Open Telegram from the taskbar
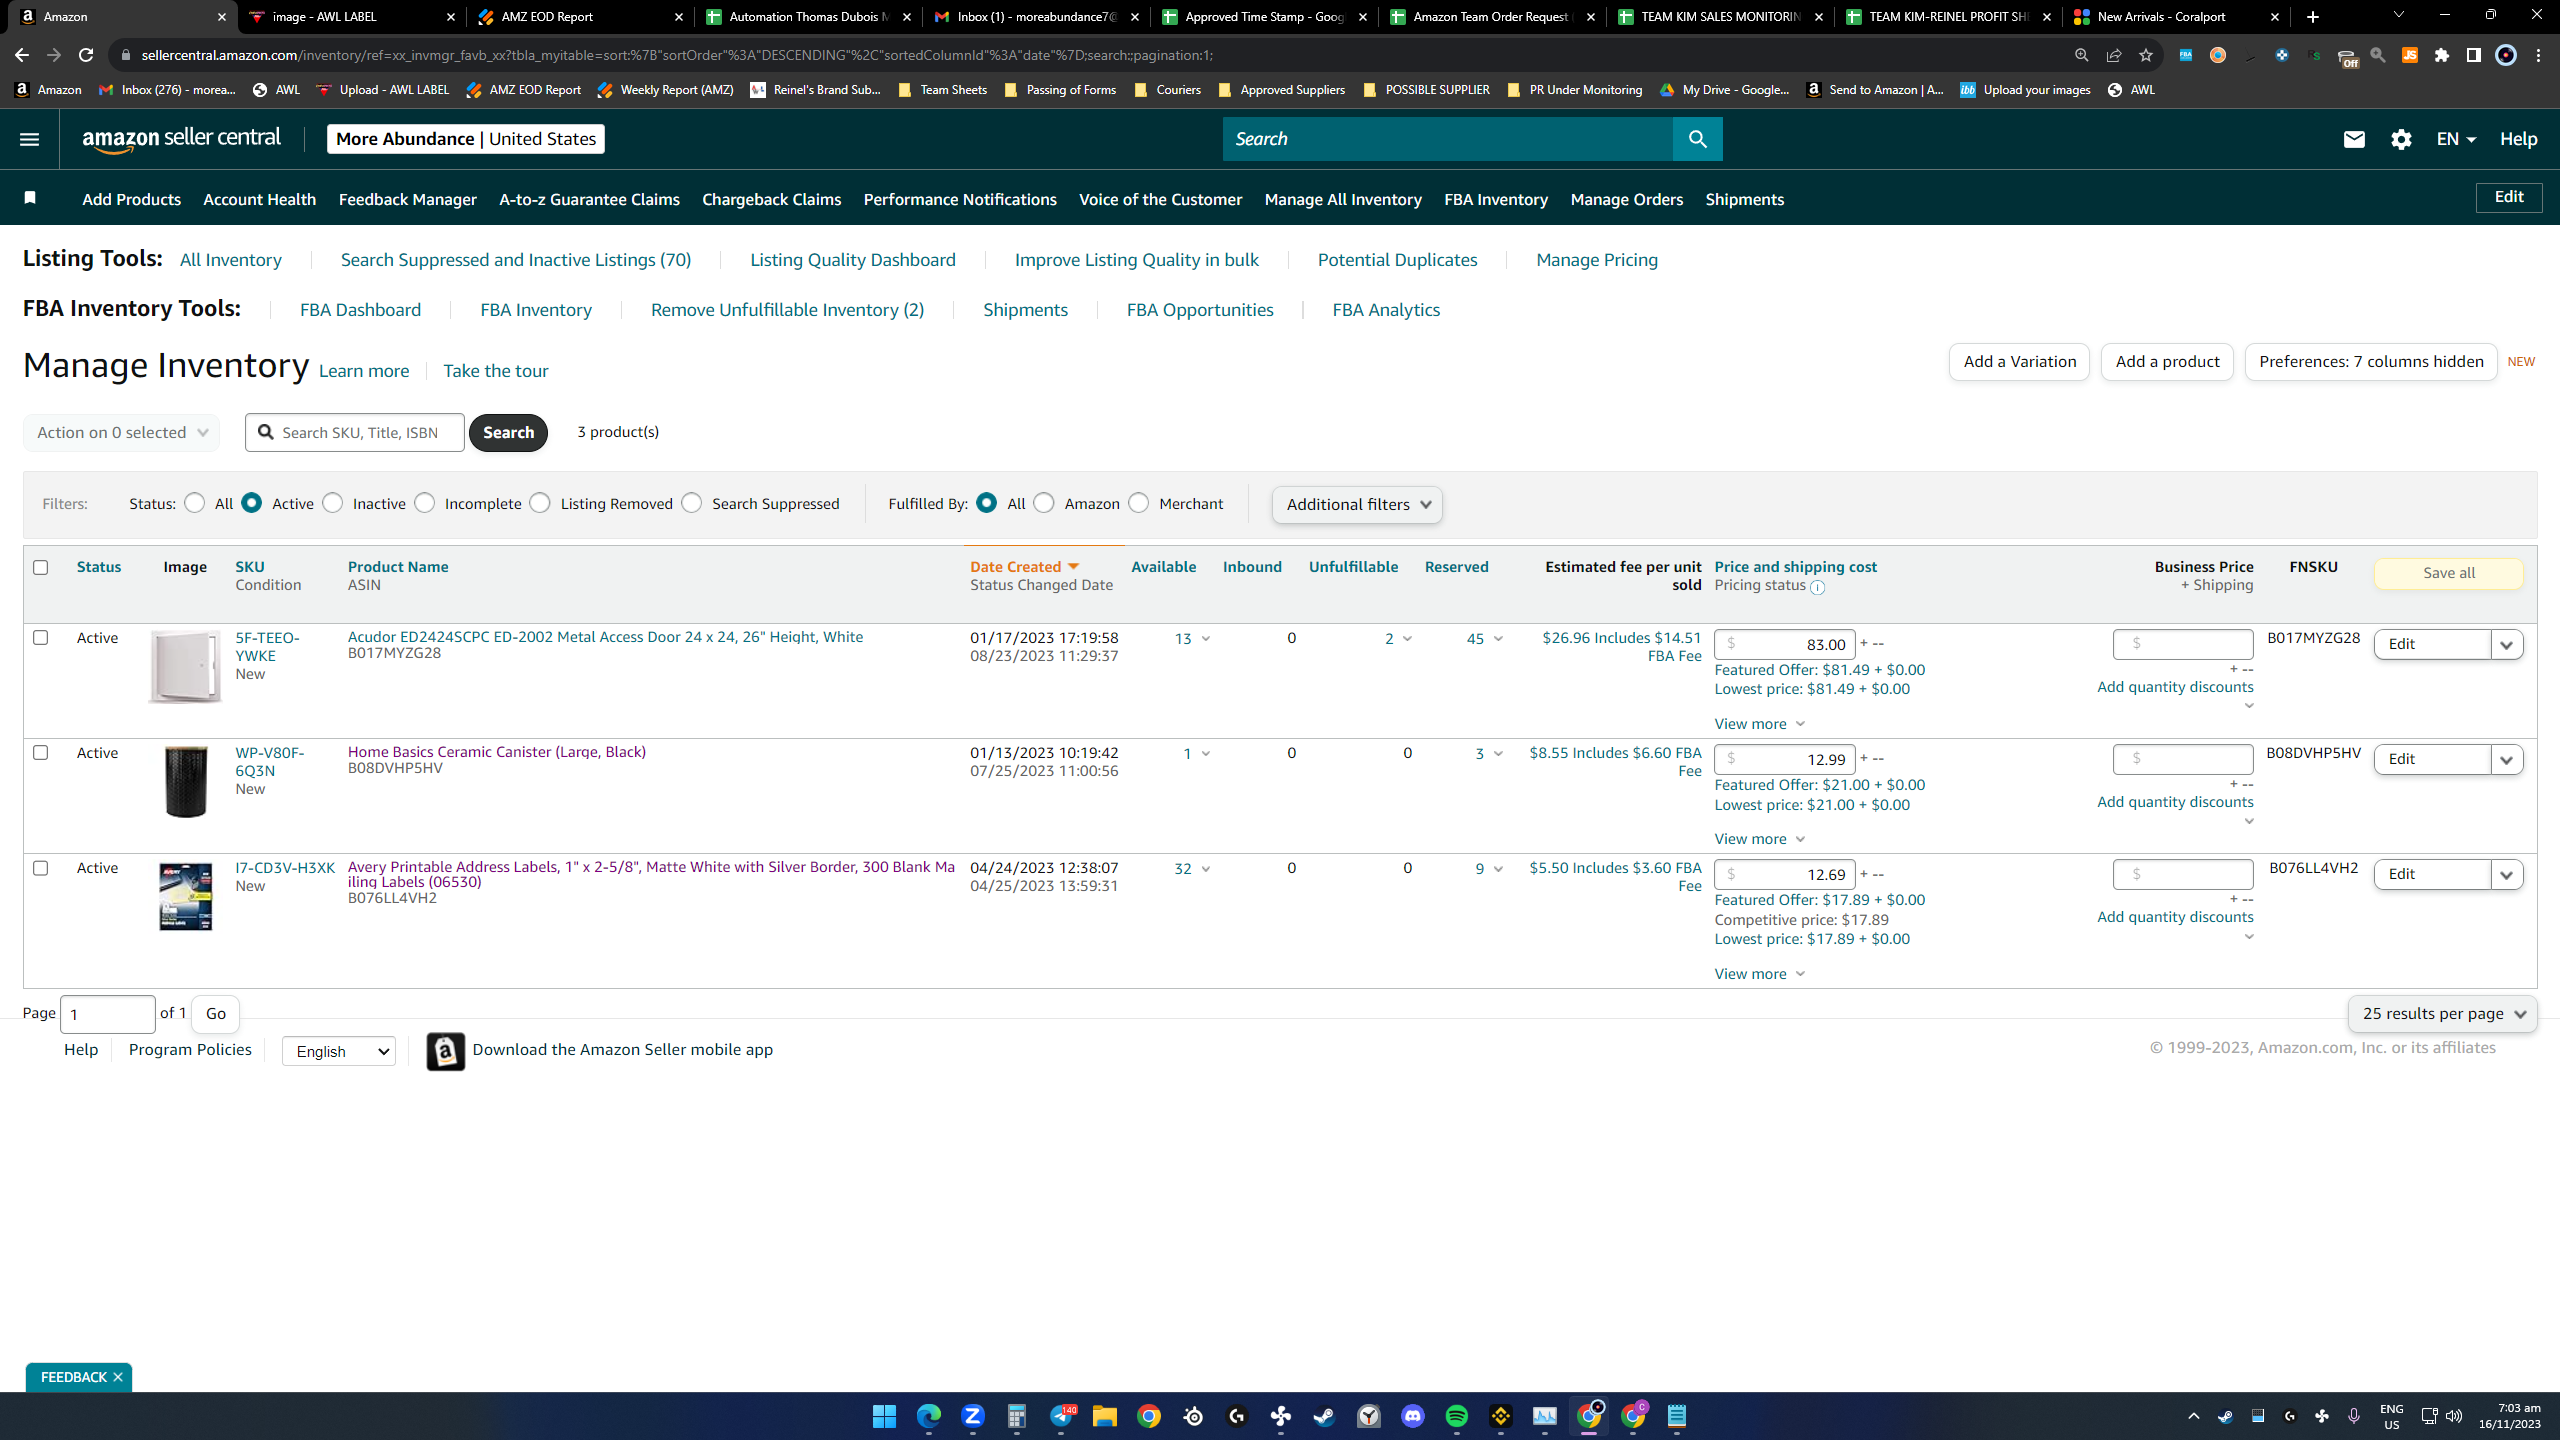Viewport: 2560px width, 1440px height. tap(1061, 1416)
